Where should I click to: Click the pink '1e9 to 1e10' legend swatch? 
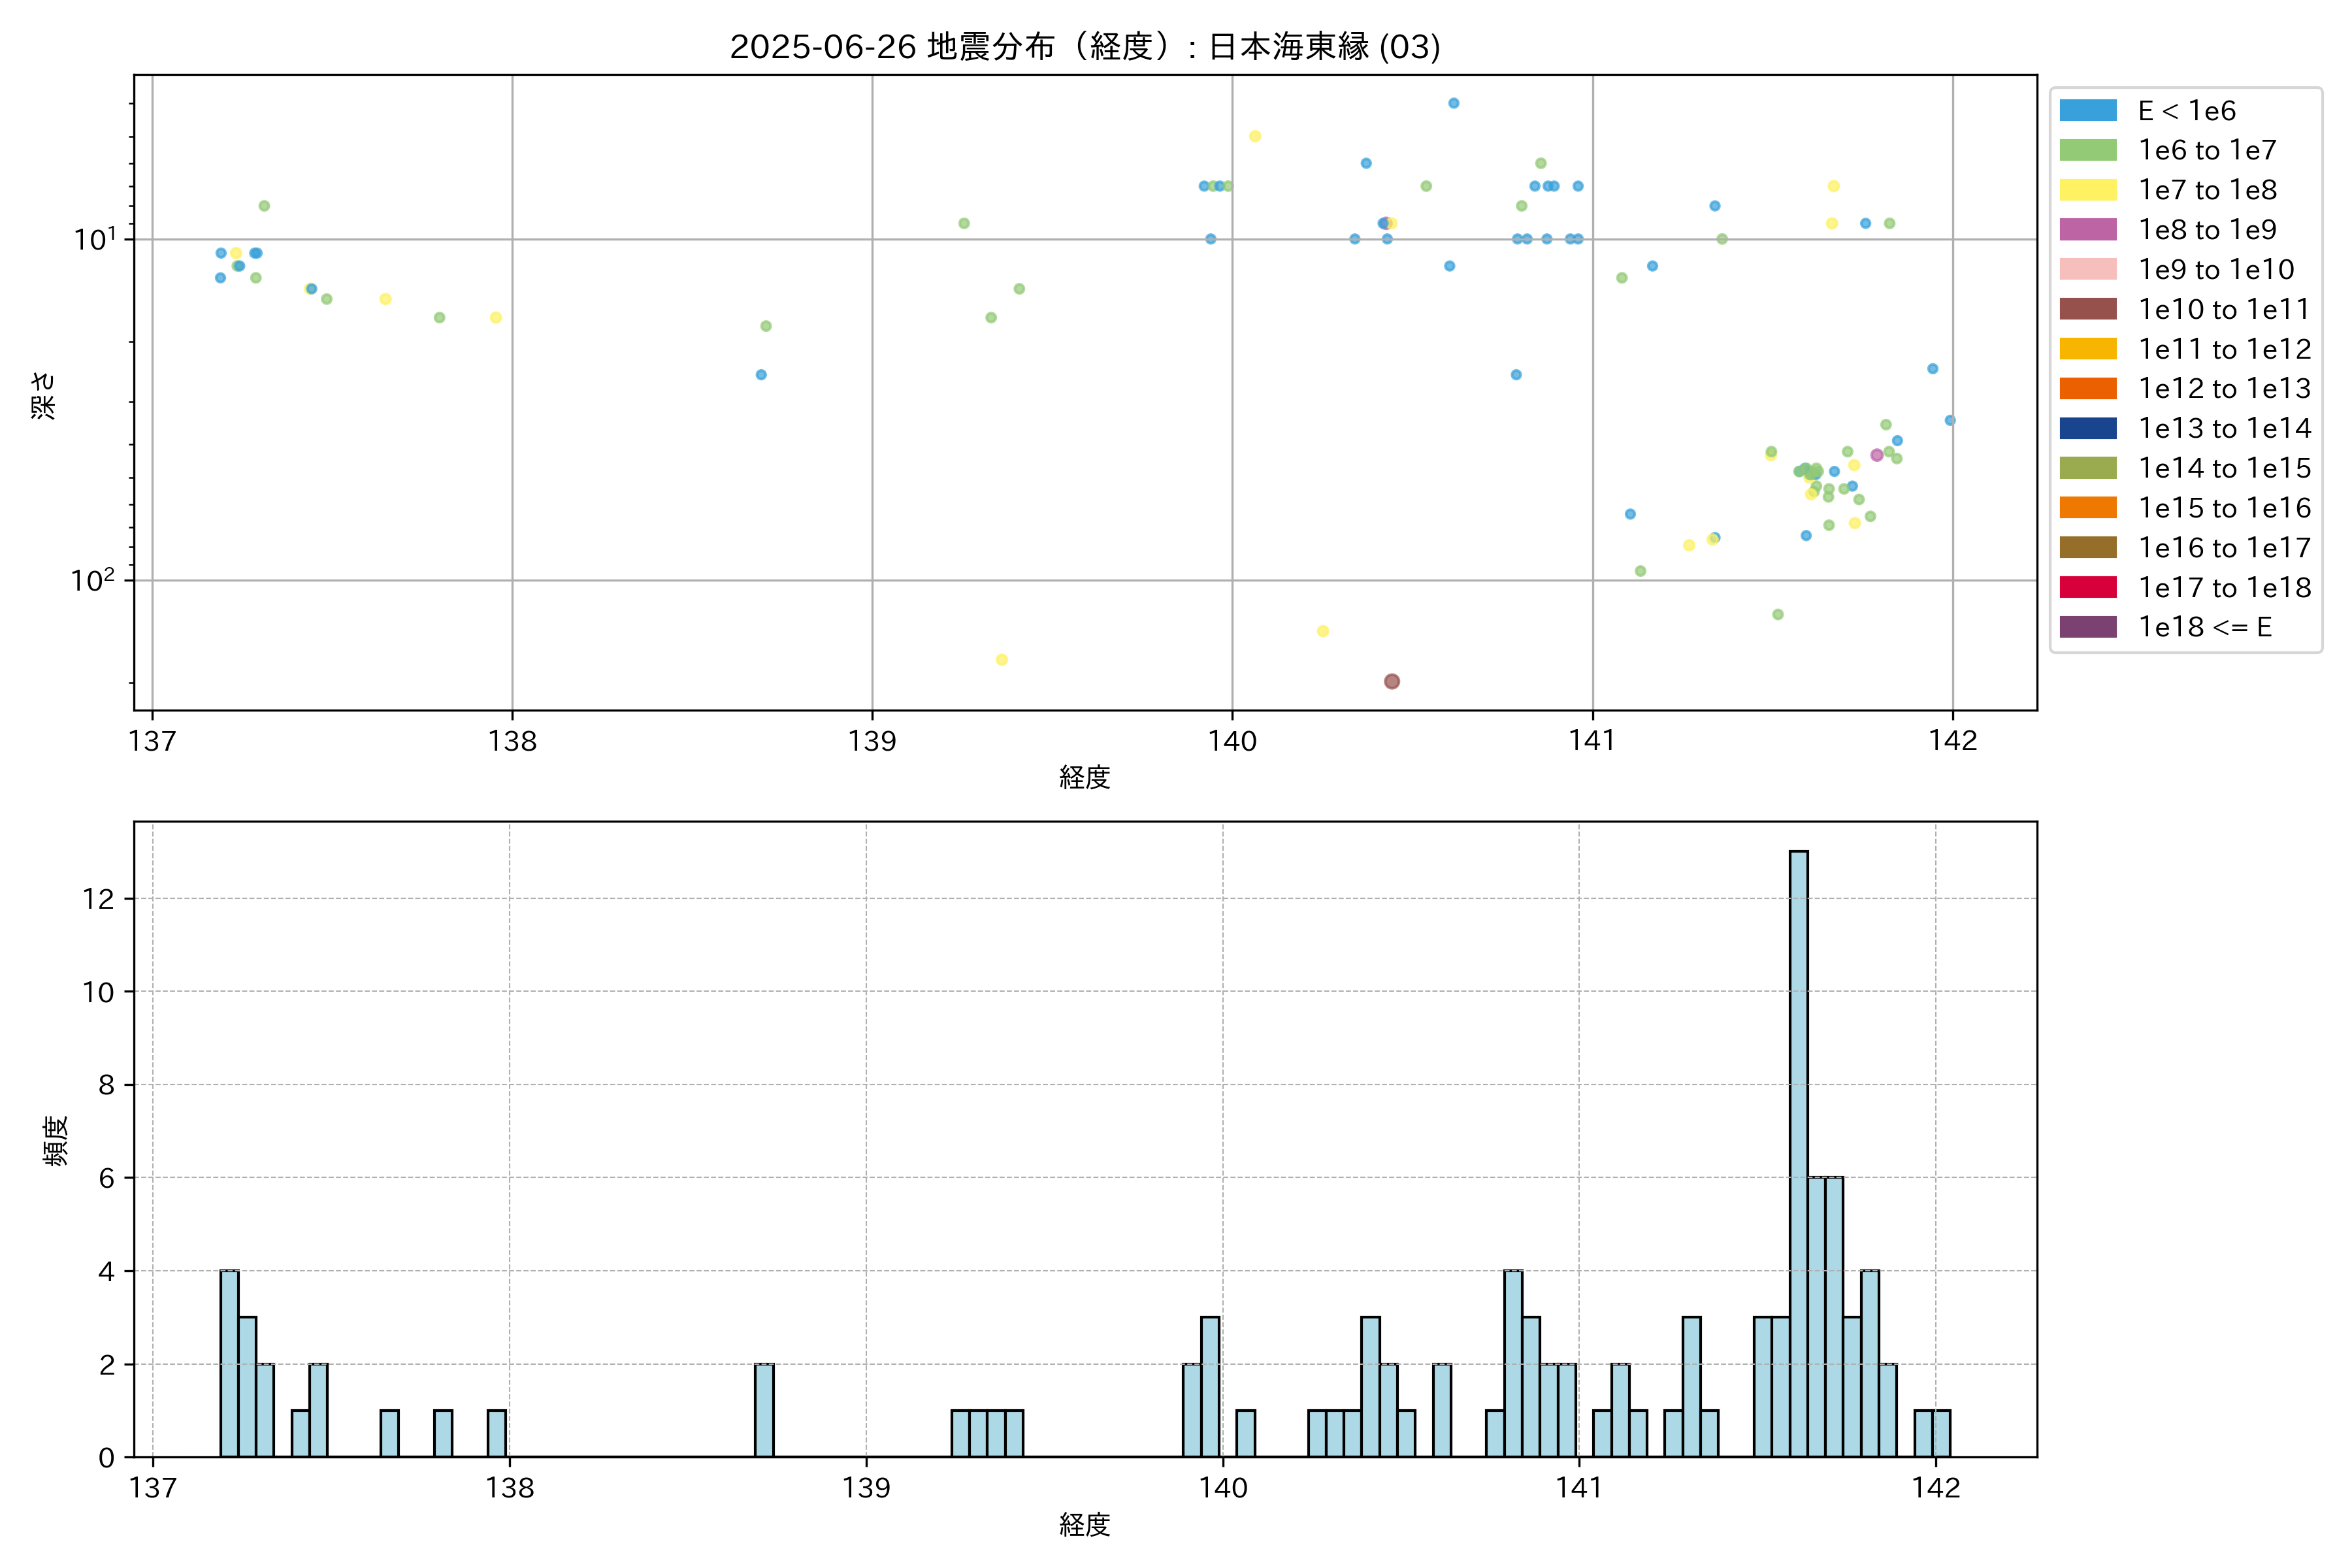(x=2088, y=269)
